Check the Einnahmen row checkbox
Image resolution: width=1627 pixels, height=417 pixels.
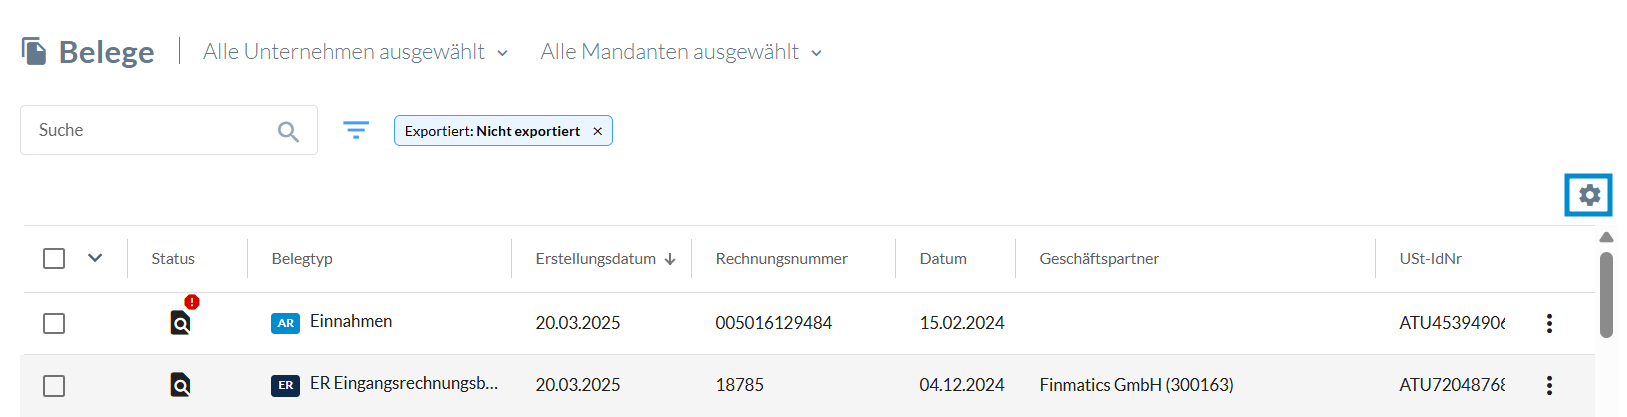(54, 324)
